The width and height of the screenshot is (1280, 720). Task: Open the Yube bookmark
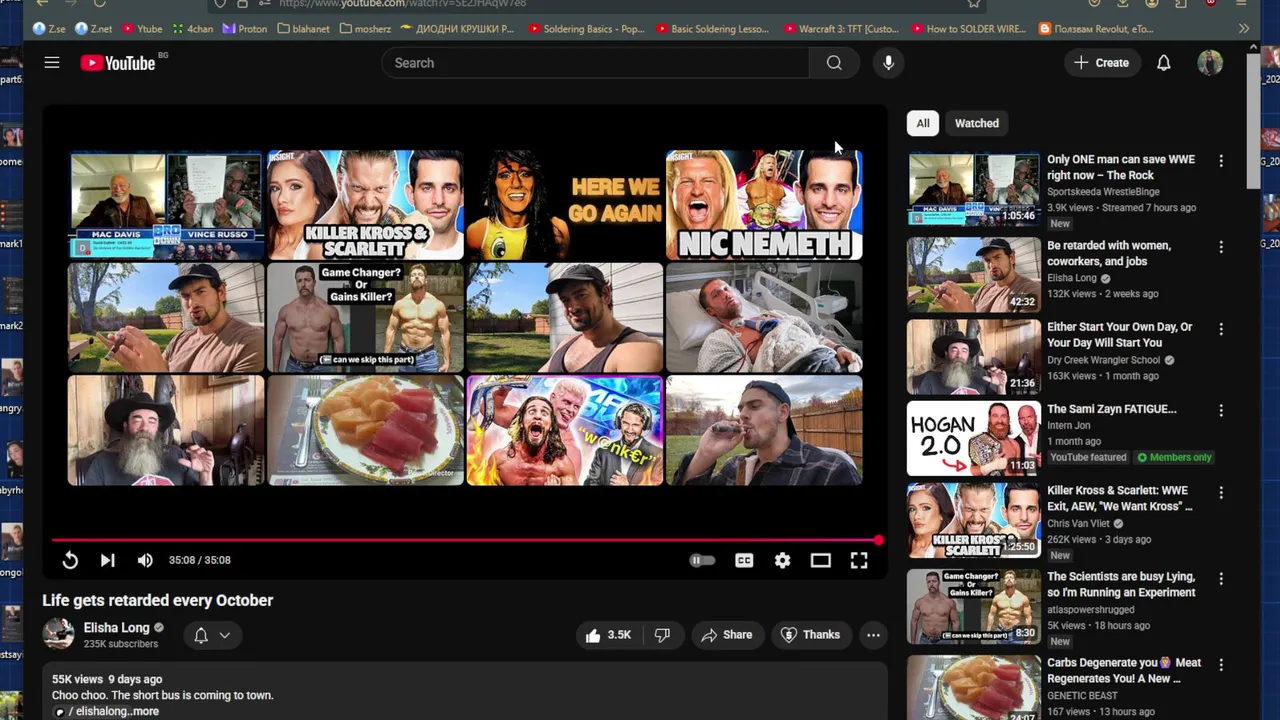142,29
